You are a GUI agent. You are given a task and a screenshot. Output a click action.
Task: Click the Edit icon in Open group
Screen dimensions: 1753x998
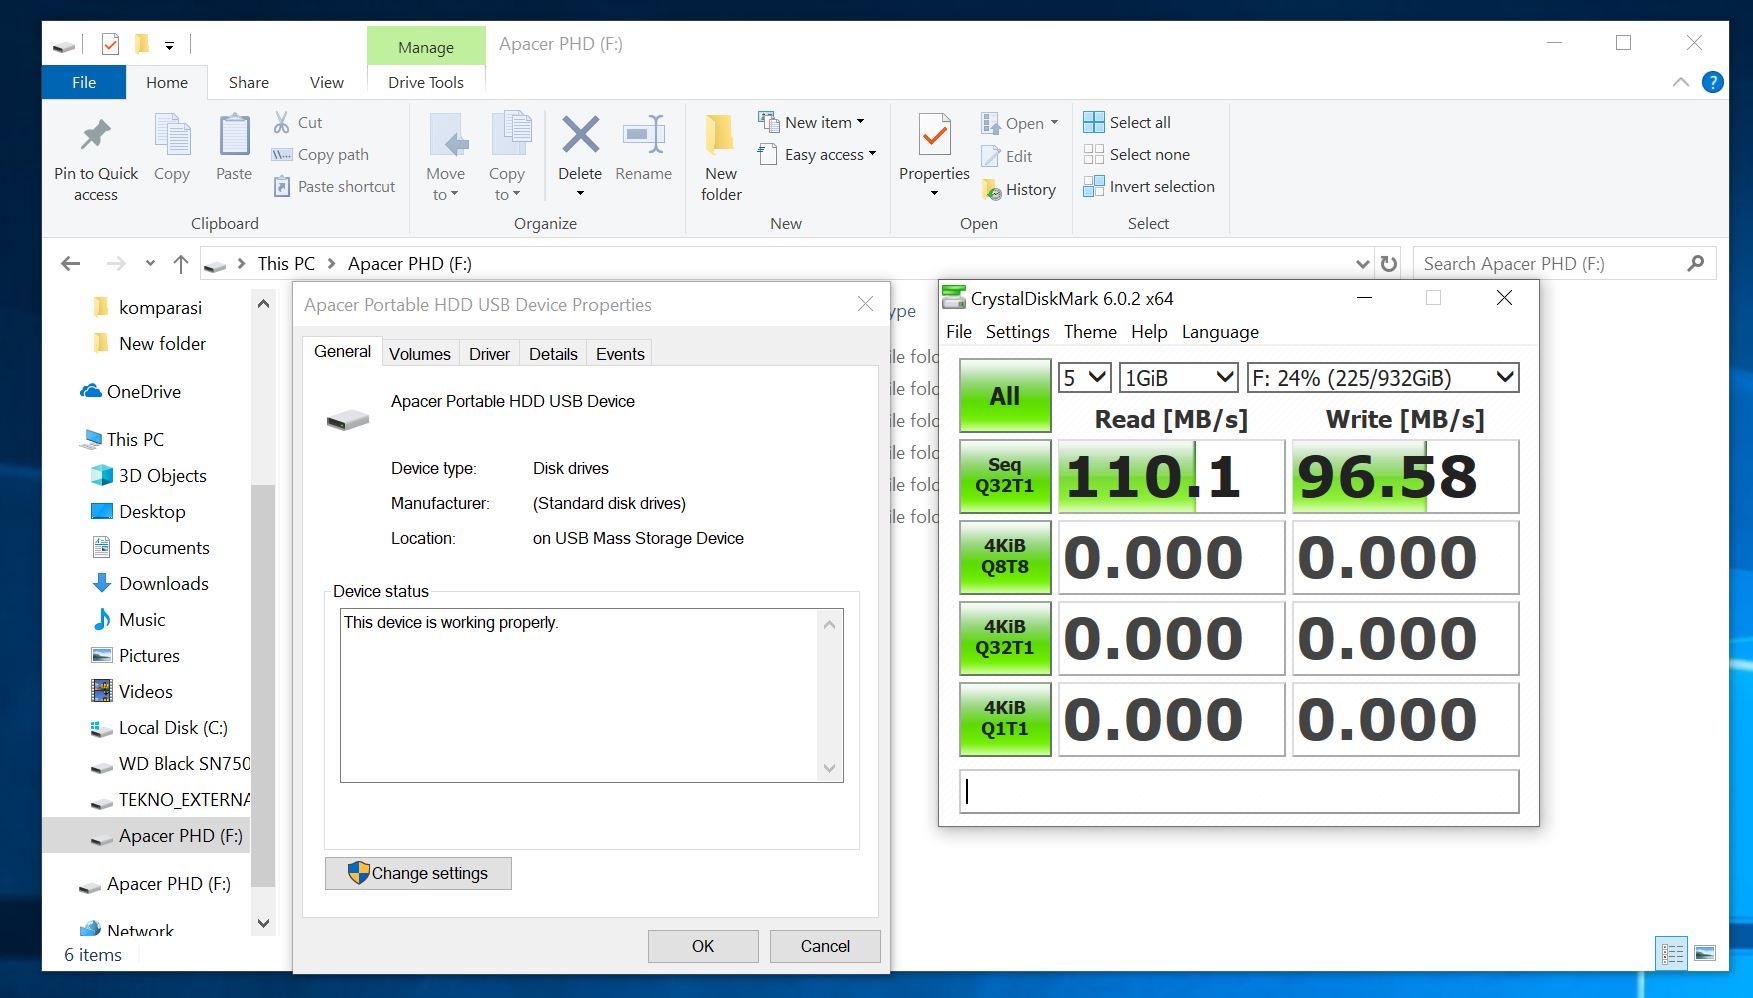point(990,156)
